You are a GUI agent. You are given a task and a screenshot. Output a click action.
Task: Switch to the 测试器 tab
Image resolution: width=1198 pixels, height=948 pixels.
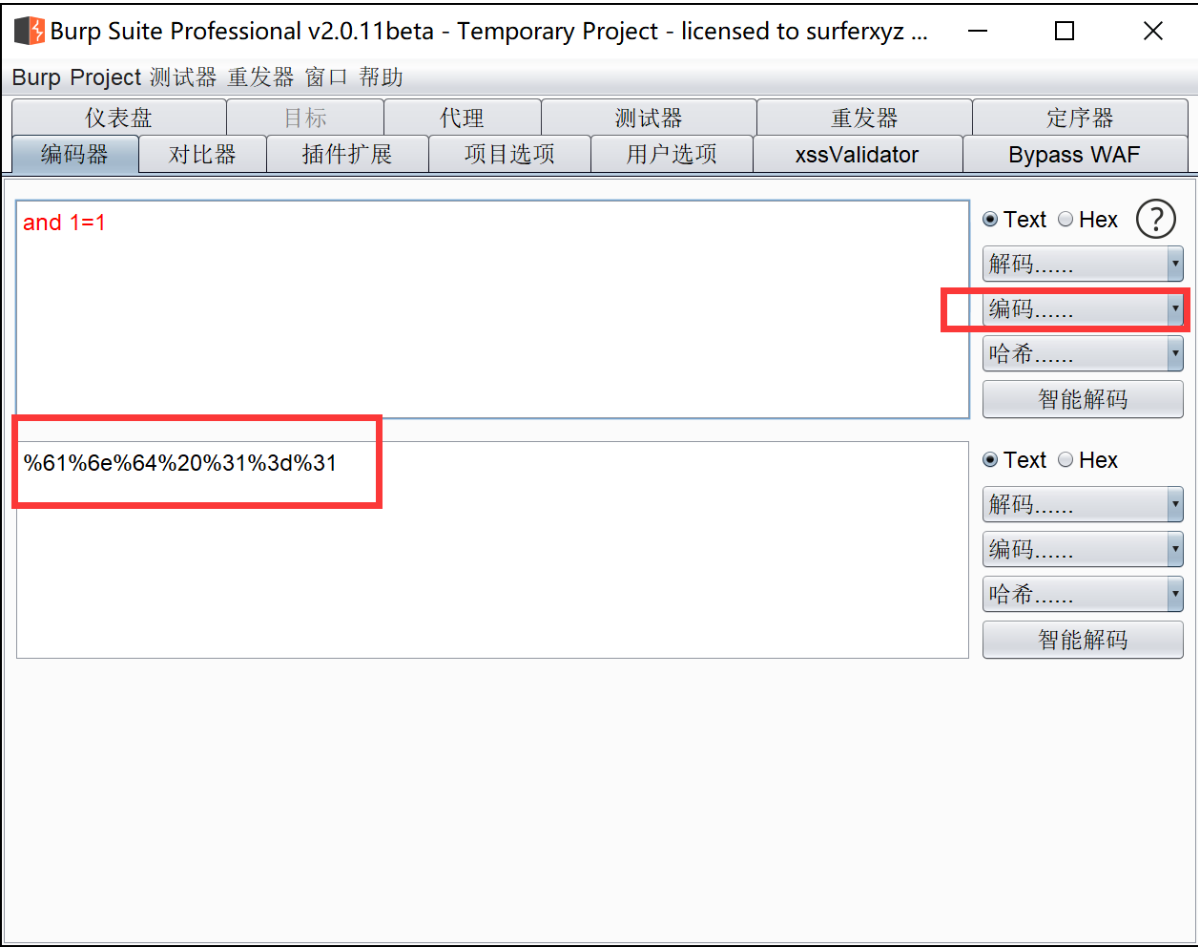point(649,118)
